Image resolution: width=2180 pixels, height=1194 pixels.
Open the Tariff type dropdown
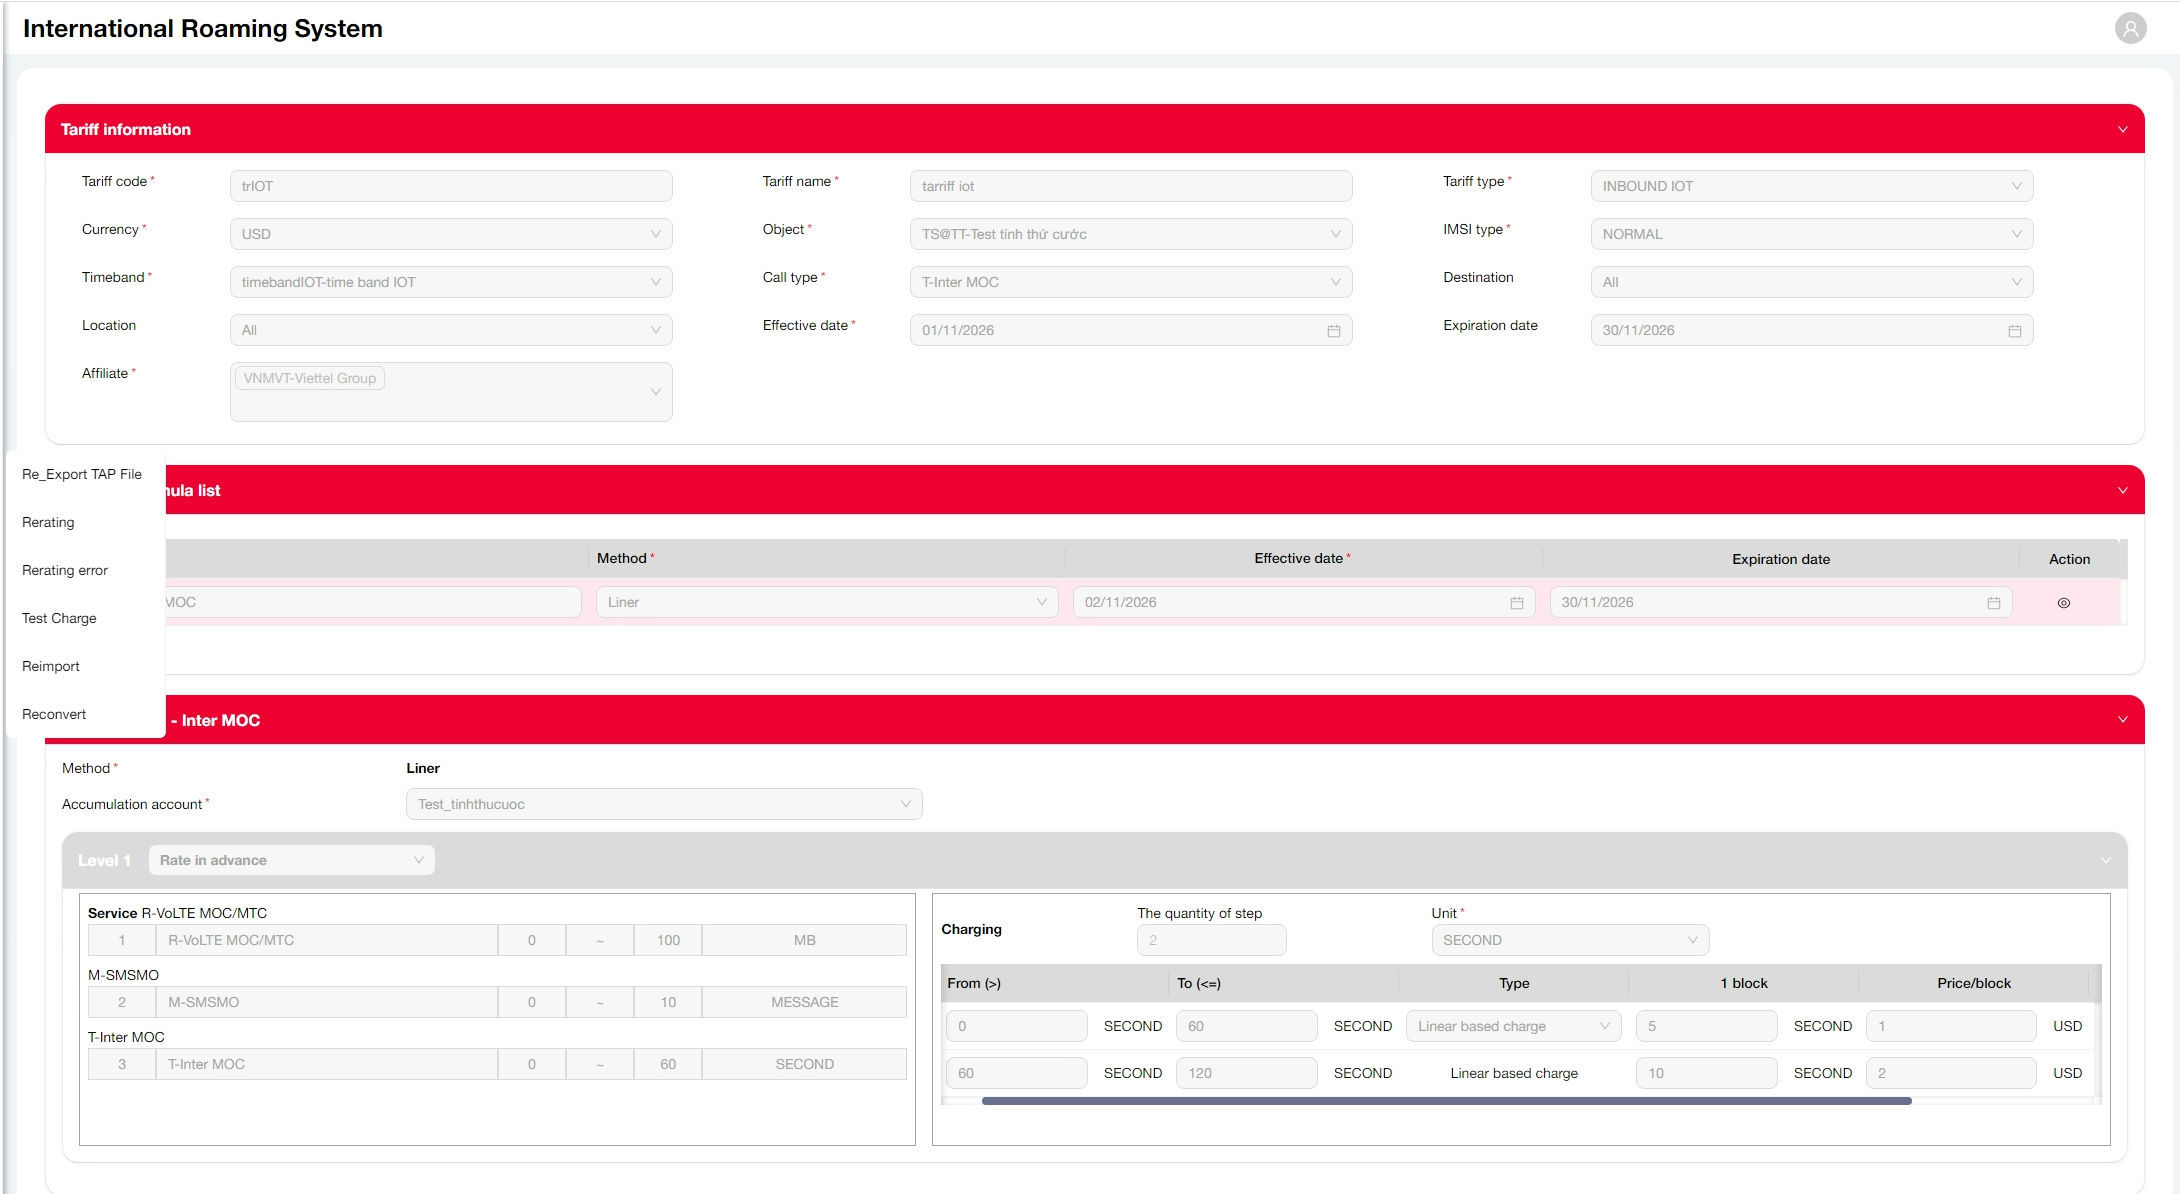click(1811, 186)
